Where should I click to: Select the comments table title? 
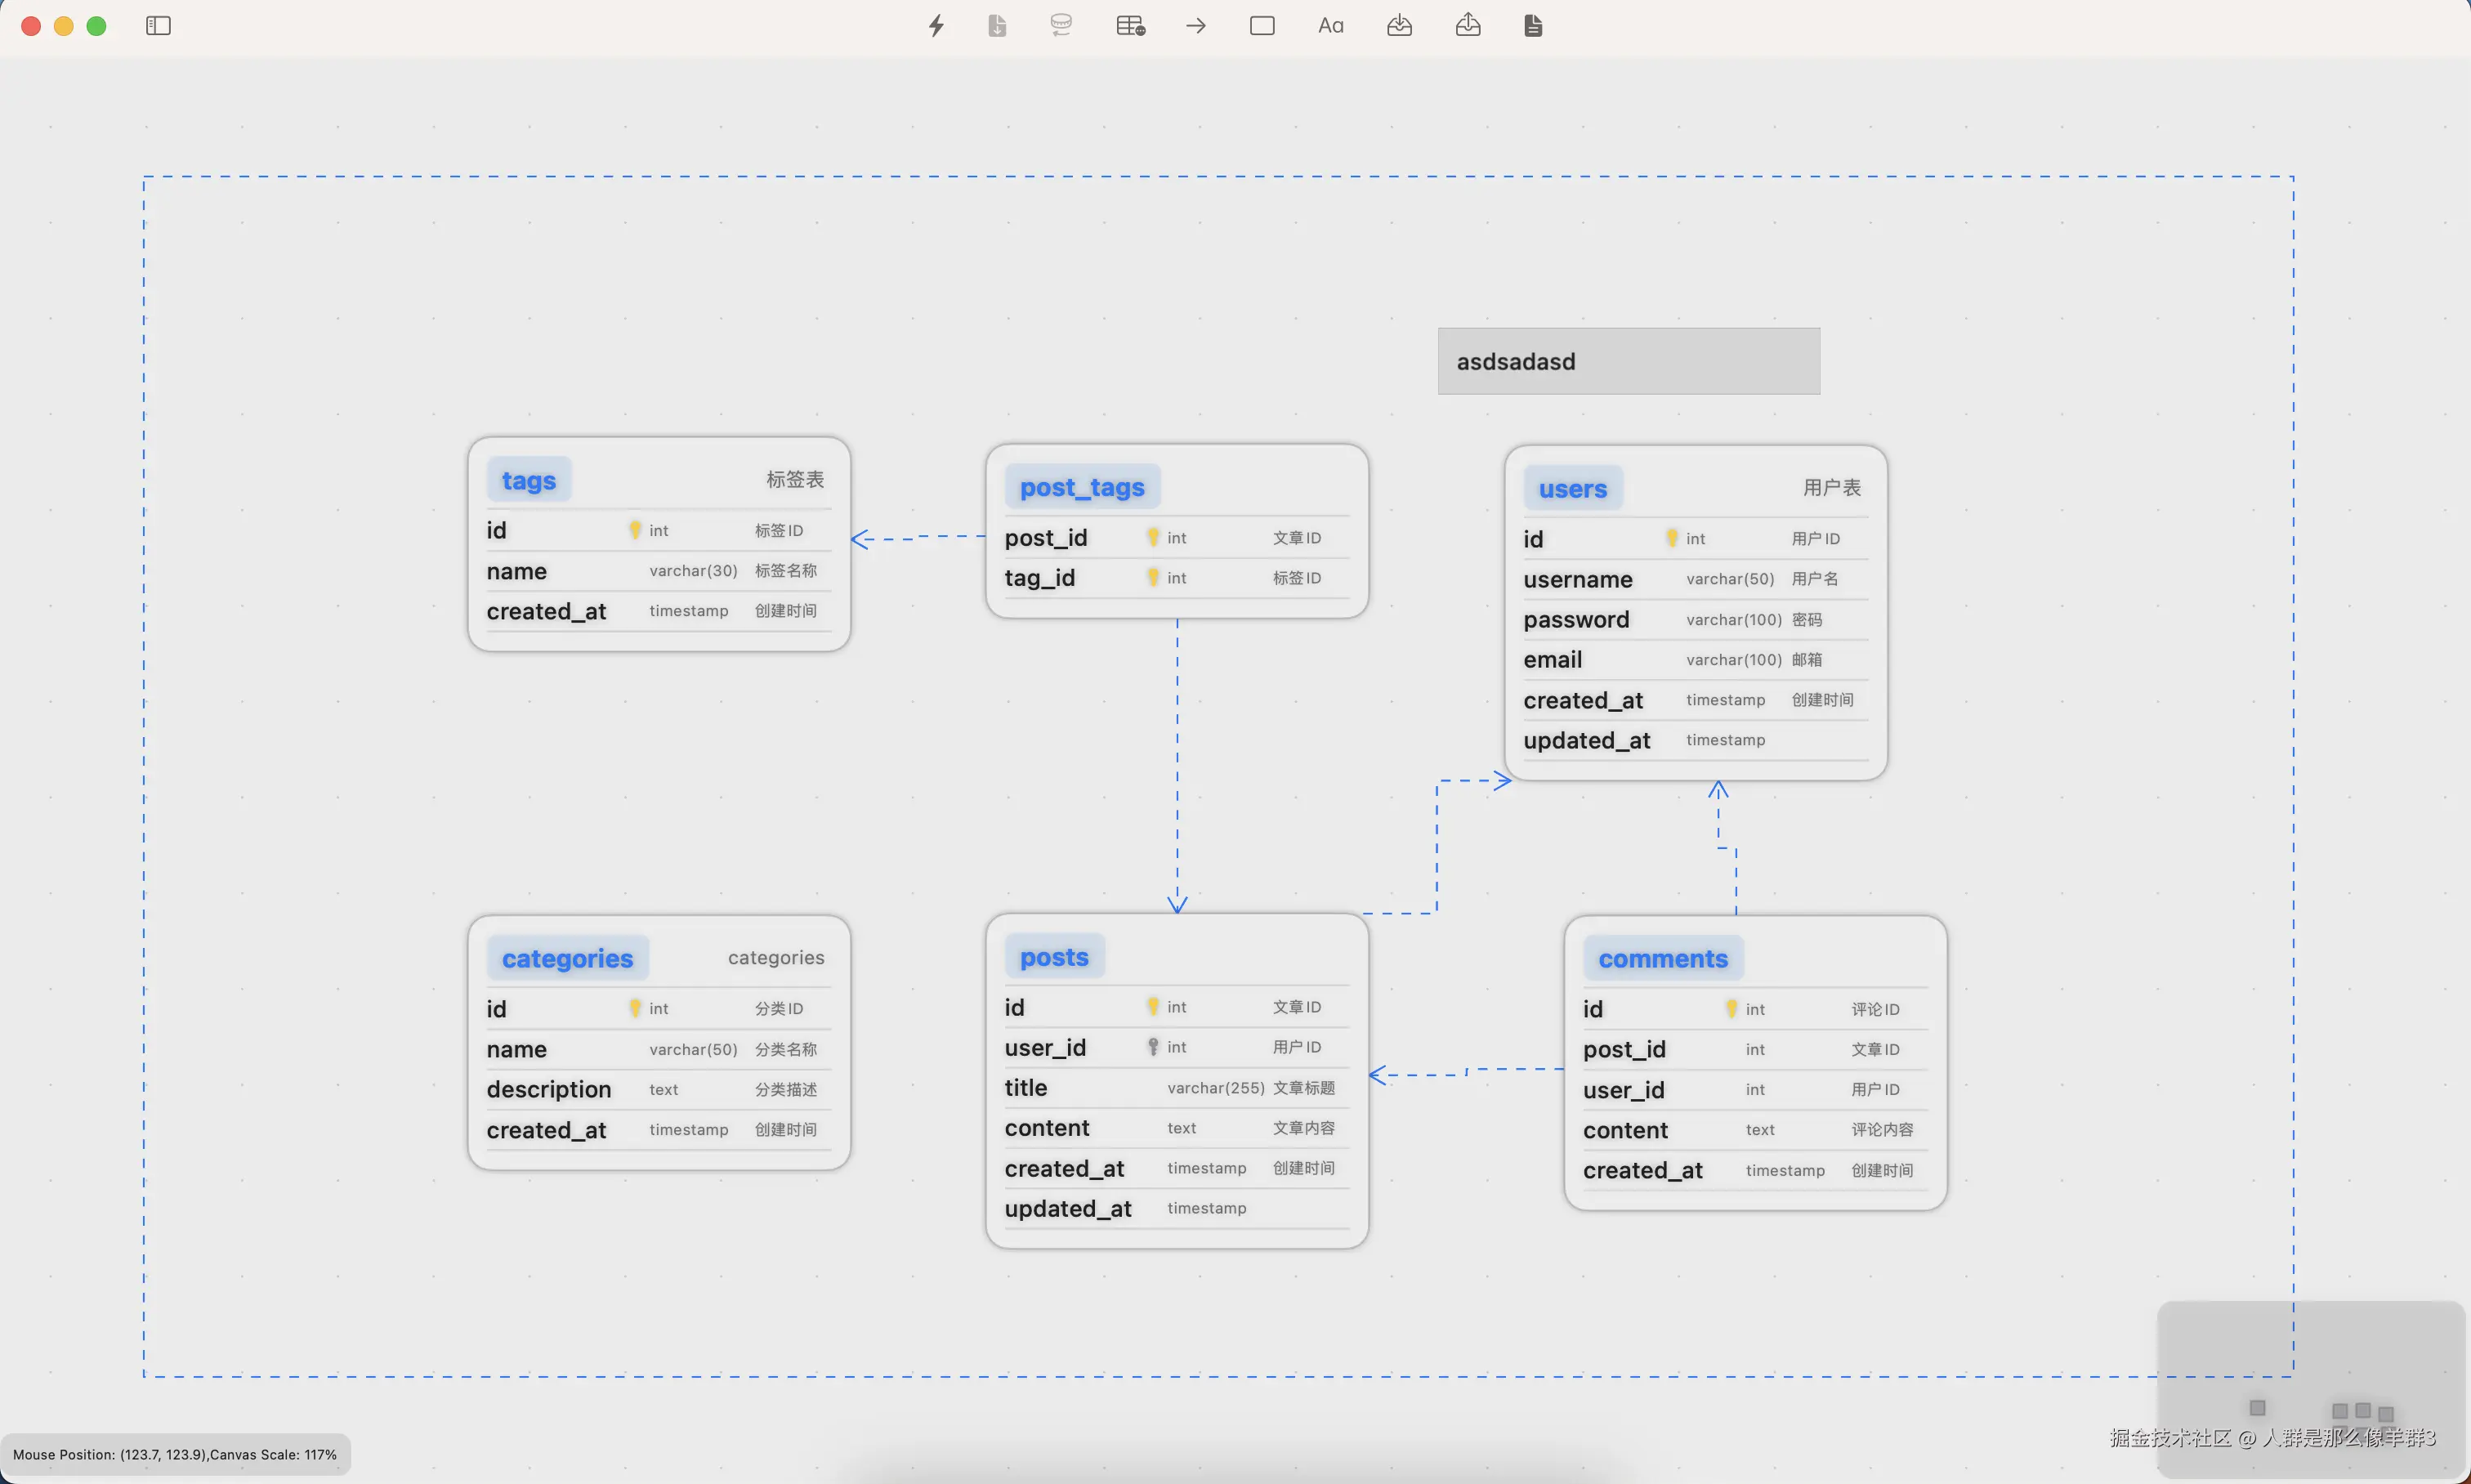[x=1662, y=959]
